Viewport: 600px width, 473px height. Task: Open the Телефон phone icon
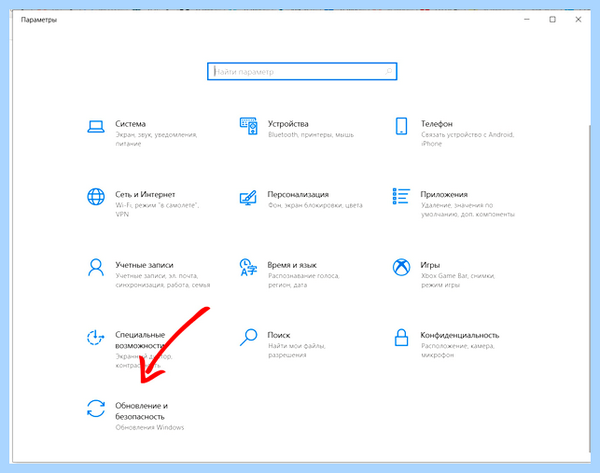click(401, 126)
